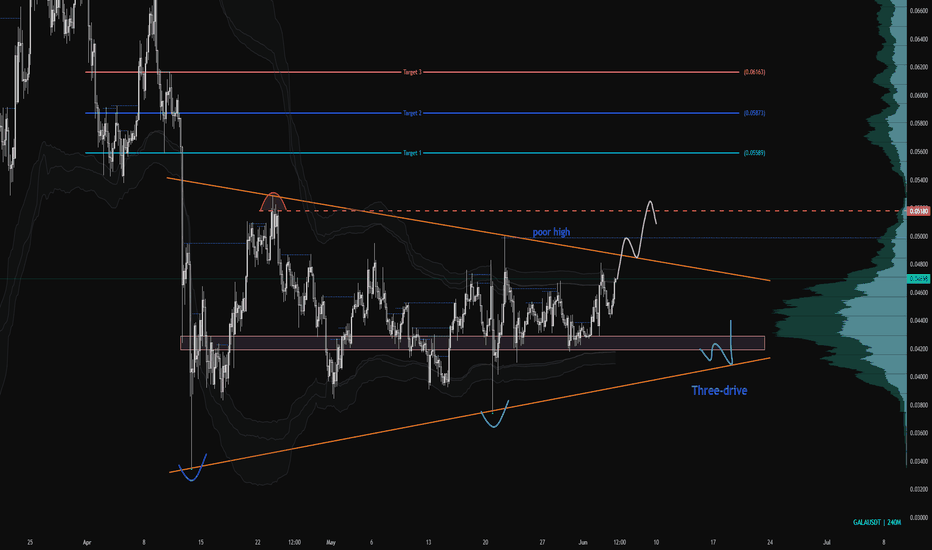932x550 pixels.
Task: Click the 'Target 2' line label
Action: [x=412, y=113]
